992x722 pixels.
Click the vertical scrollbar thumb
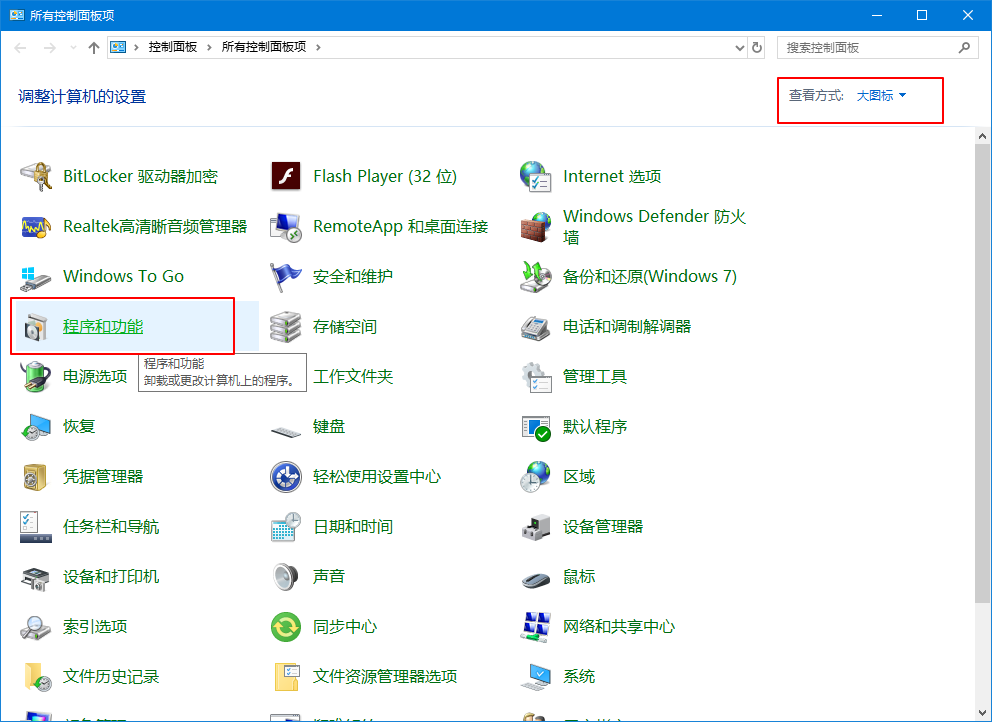click(983, 373)
